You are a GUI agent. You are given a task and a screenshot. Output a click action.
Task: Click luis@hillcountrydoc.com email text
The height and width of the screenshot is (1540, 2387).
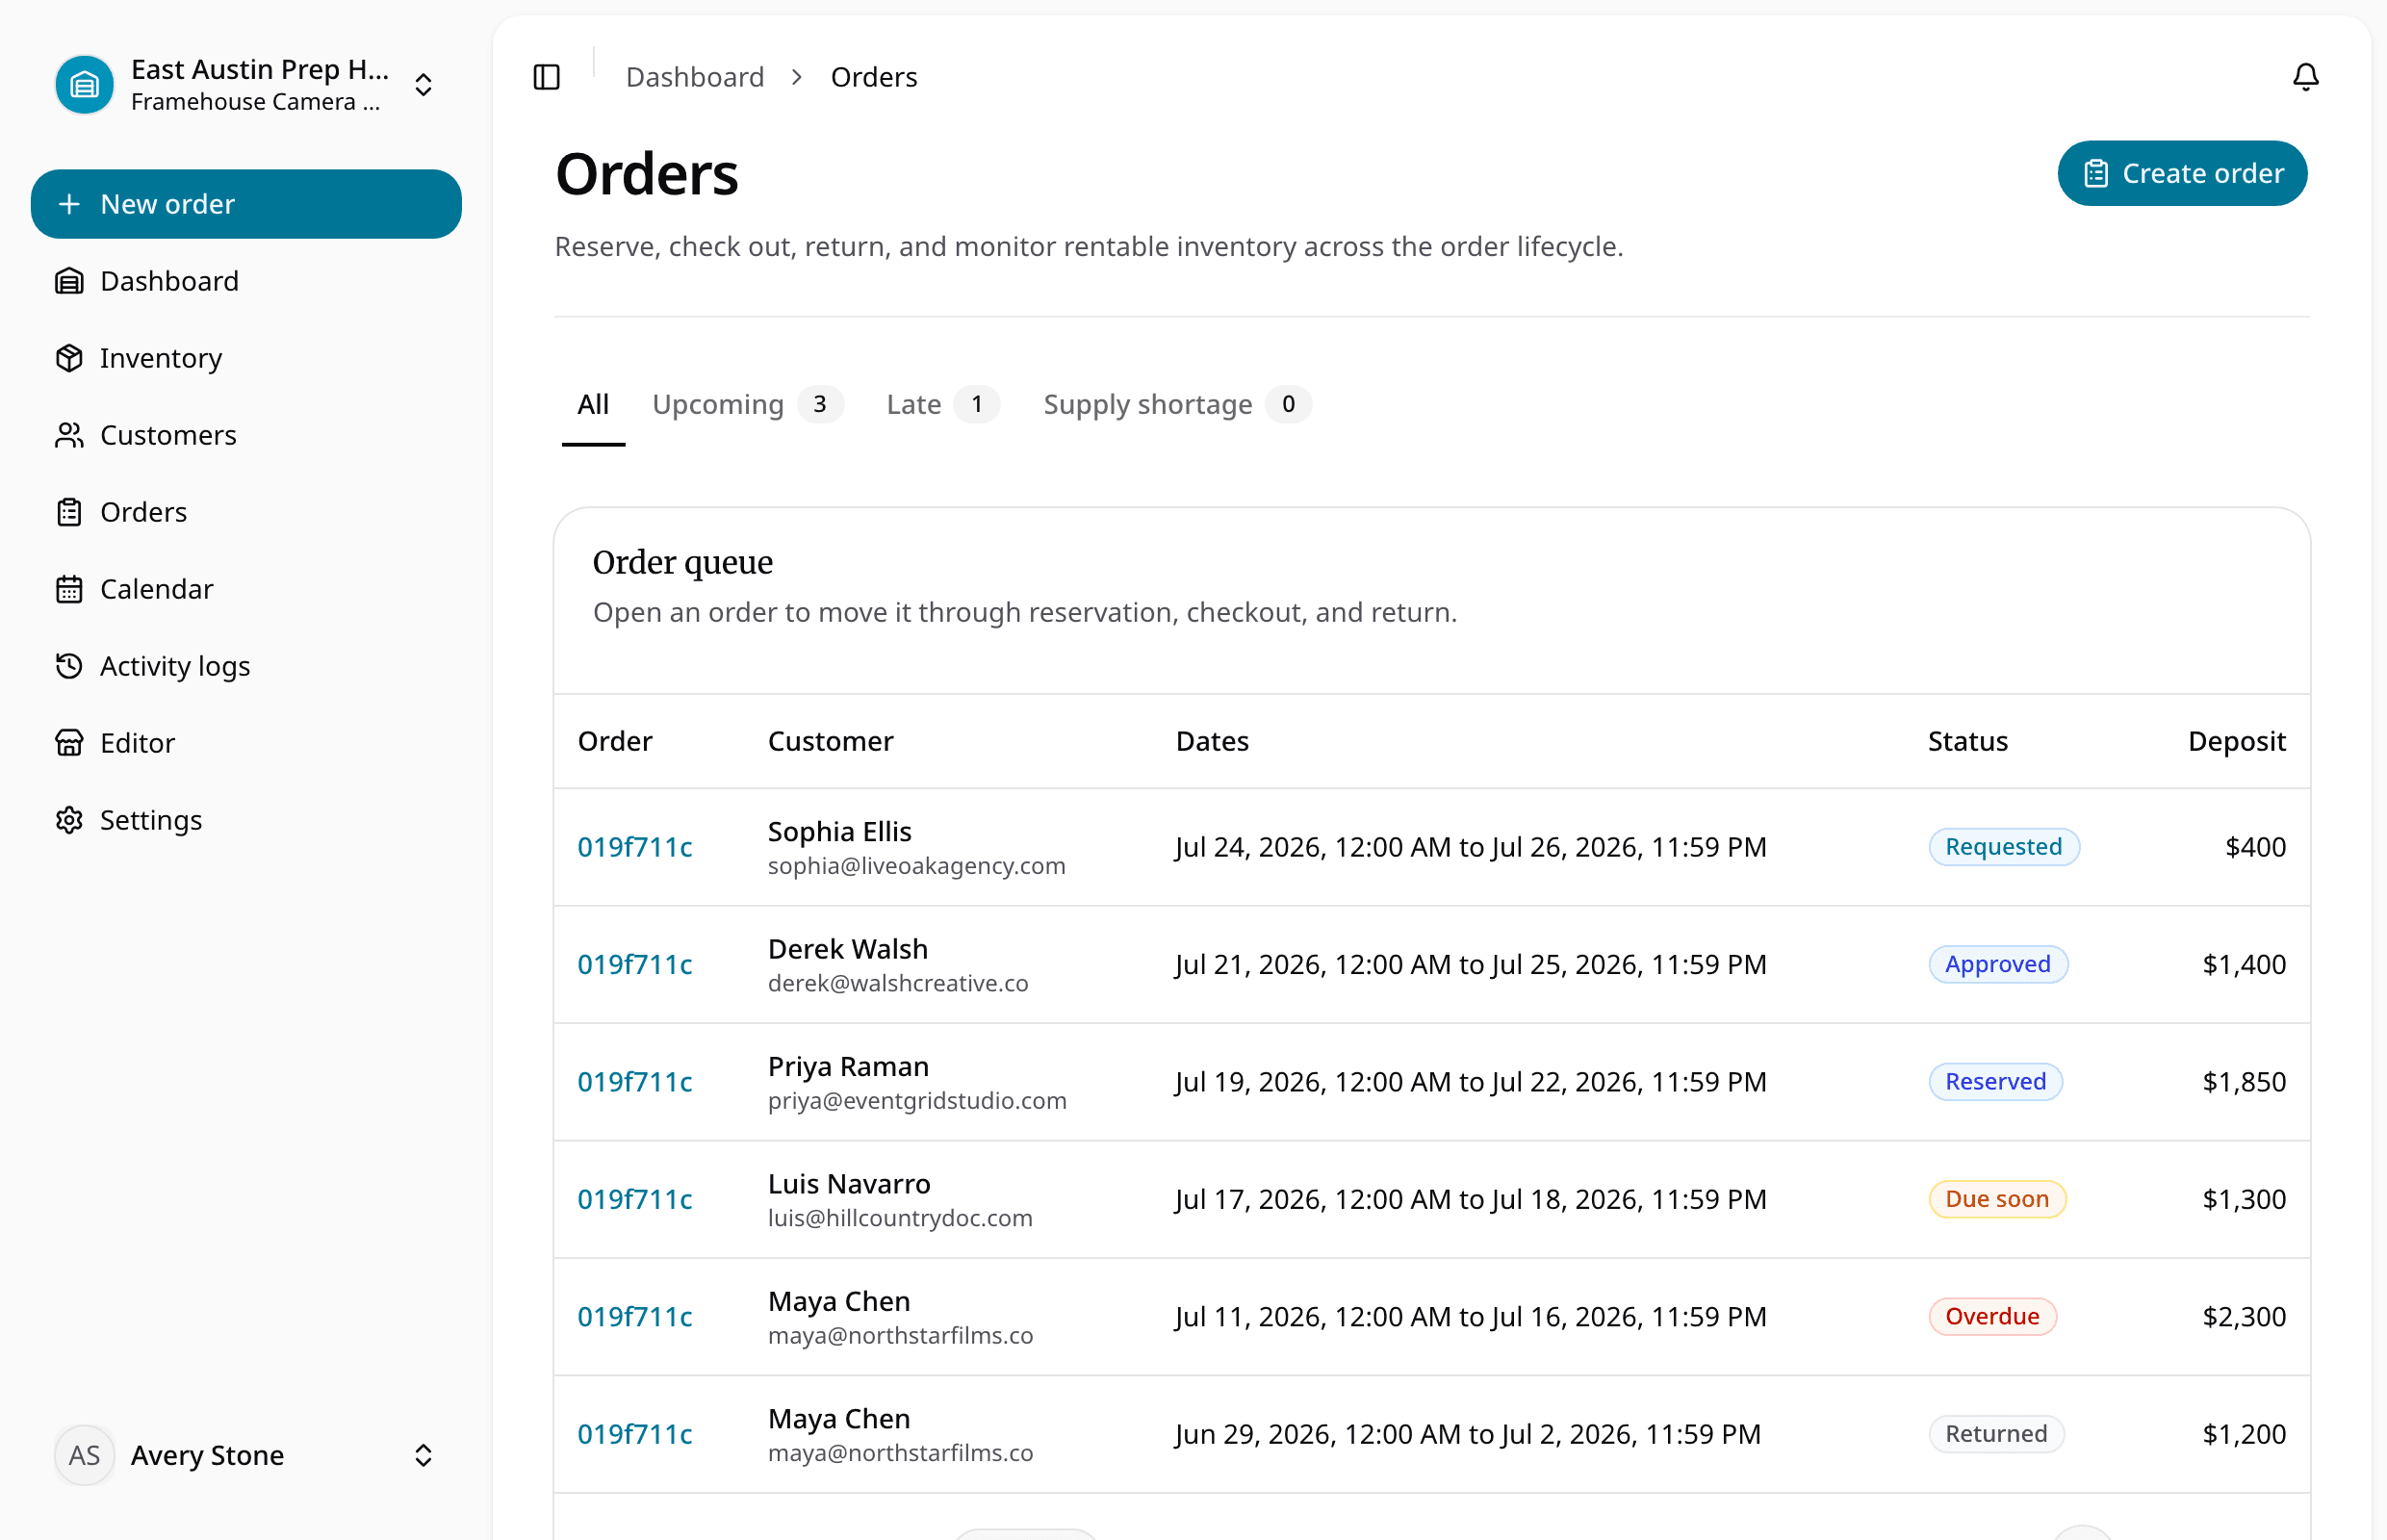(x=900, y=1218)
